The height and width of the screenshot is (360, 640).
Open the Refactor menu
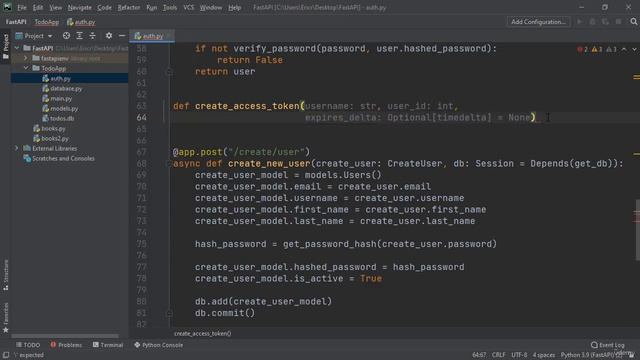[x=129, y=7]
